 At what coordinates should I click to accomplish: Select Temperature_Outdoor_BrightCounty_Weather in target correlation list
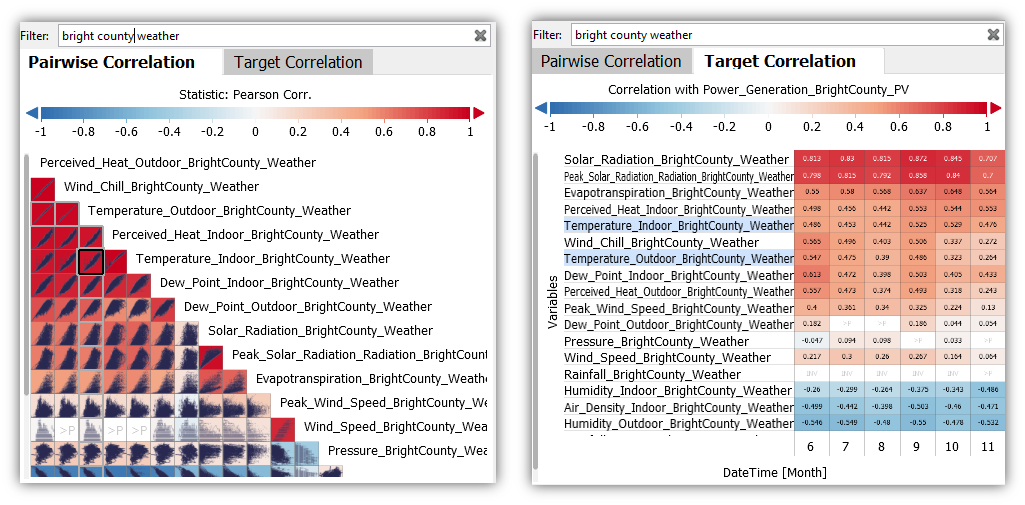[x=678, y=259]
